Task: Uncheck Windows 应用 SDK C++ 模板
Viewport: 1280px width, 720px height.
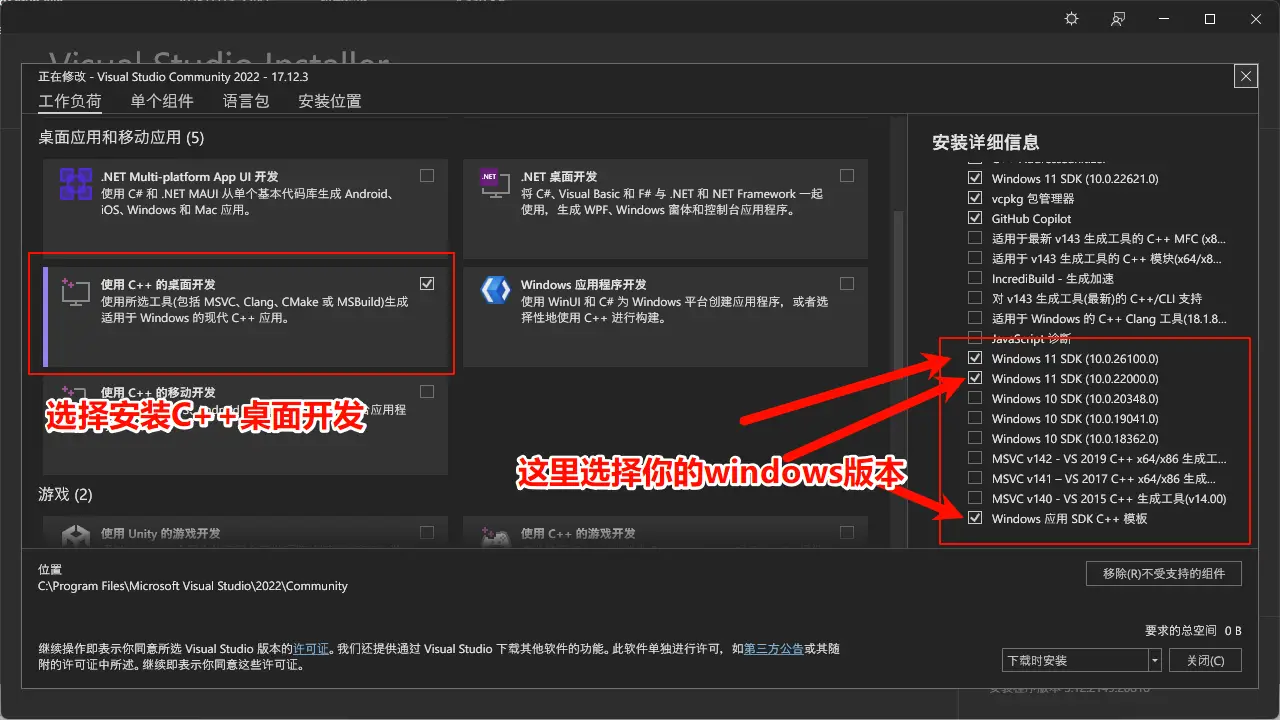Action: pos(975,518)
